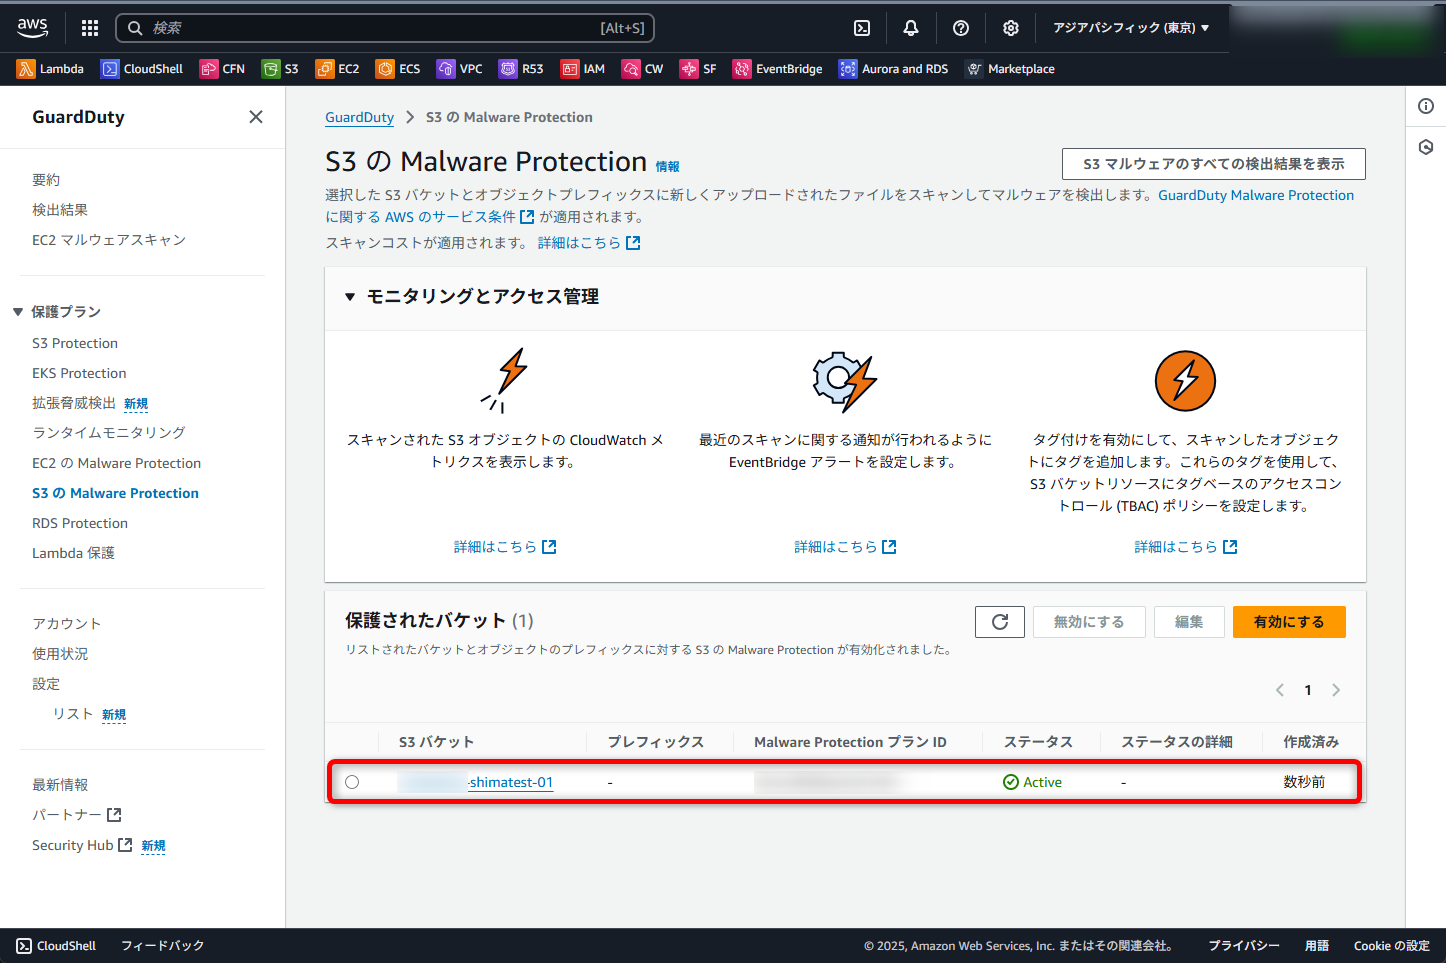Screen dimensions: 1446x963
Task: Open Lambda 保護 in navigation
Action: point(73,553)
